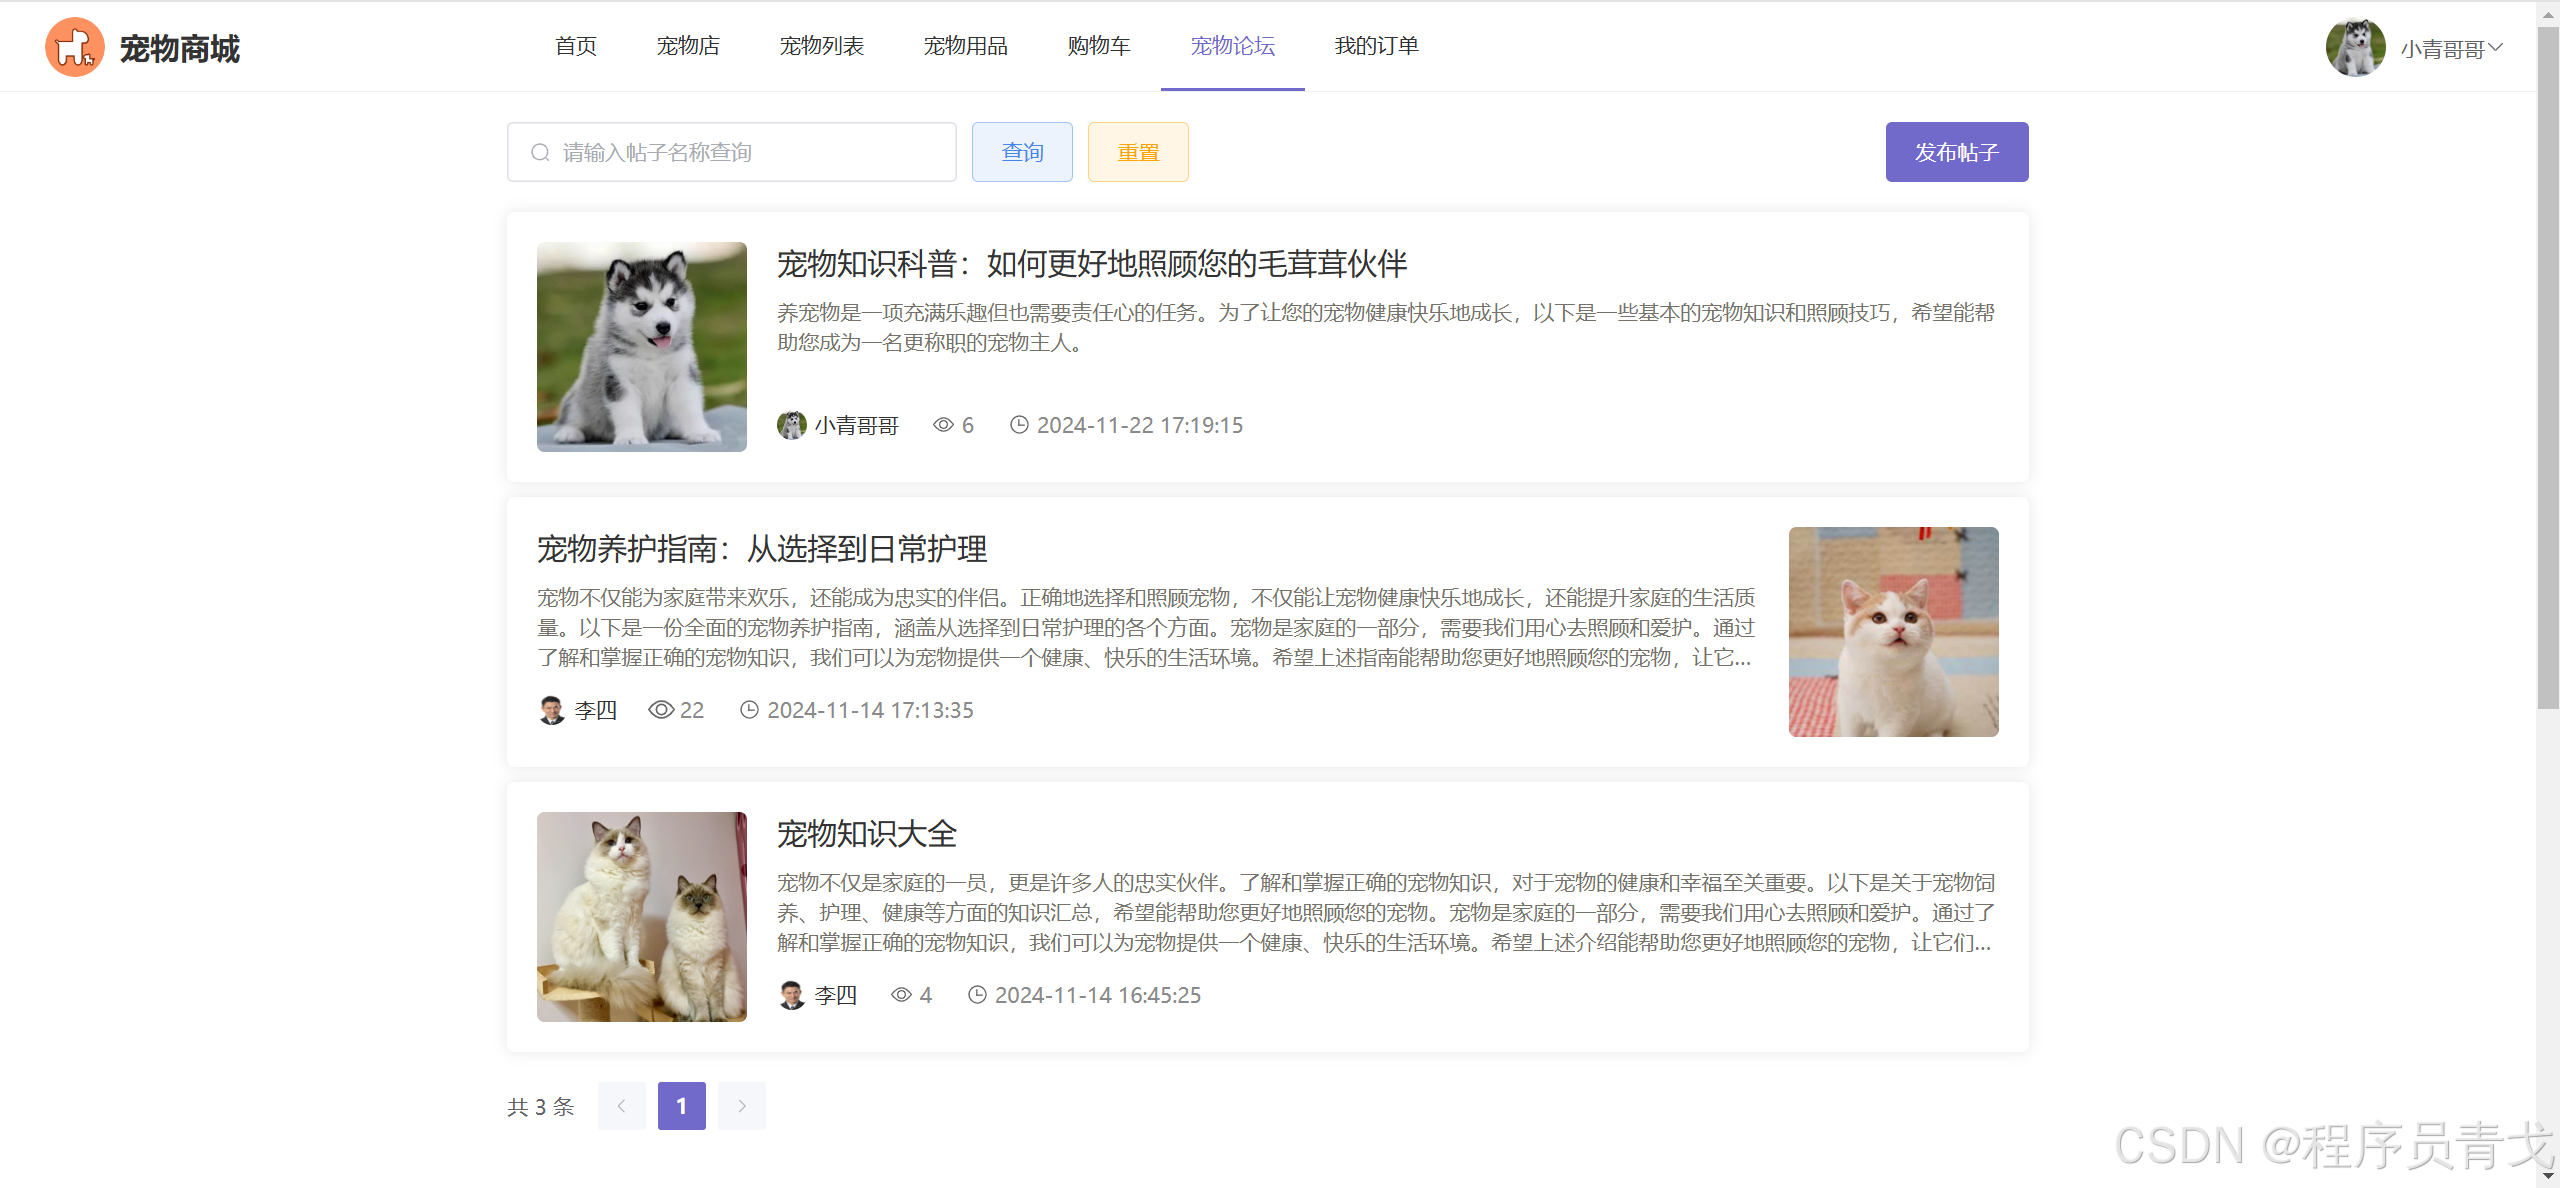Viewport: 2560px width, 1188px height.
Task: Click the clock icon beside 2024-11-22 timestamp
Action: tap(1019, 425)
